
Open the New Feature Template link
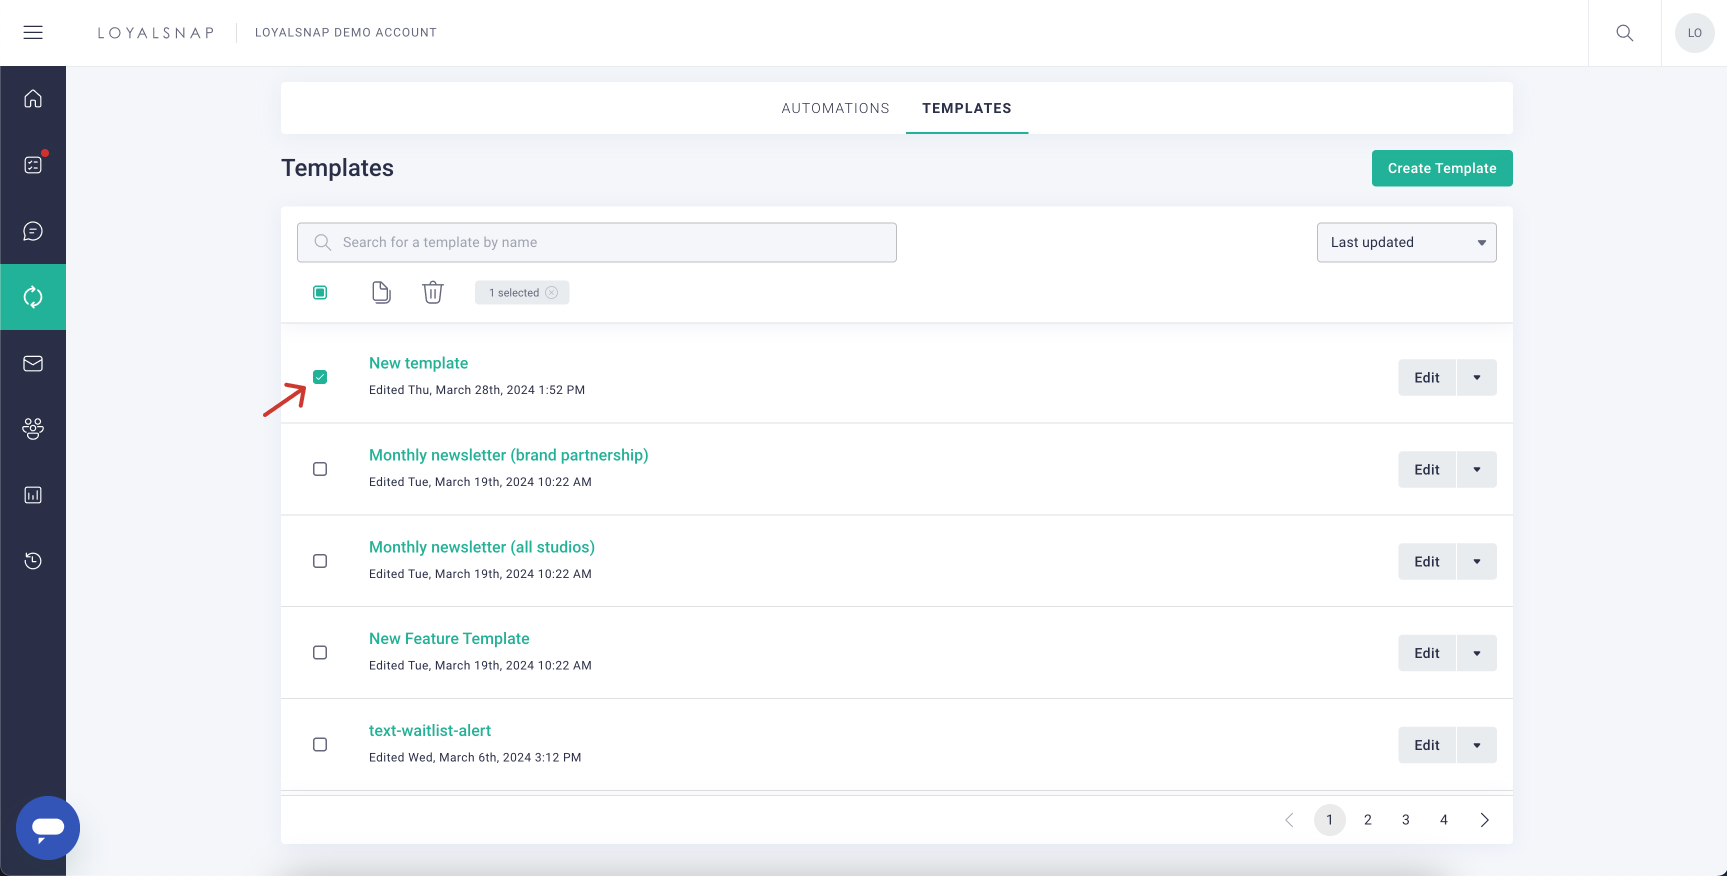[x=449, y=638]
